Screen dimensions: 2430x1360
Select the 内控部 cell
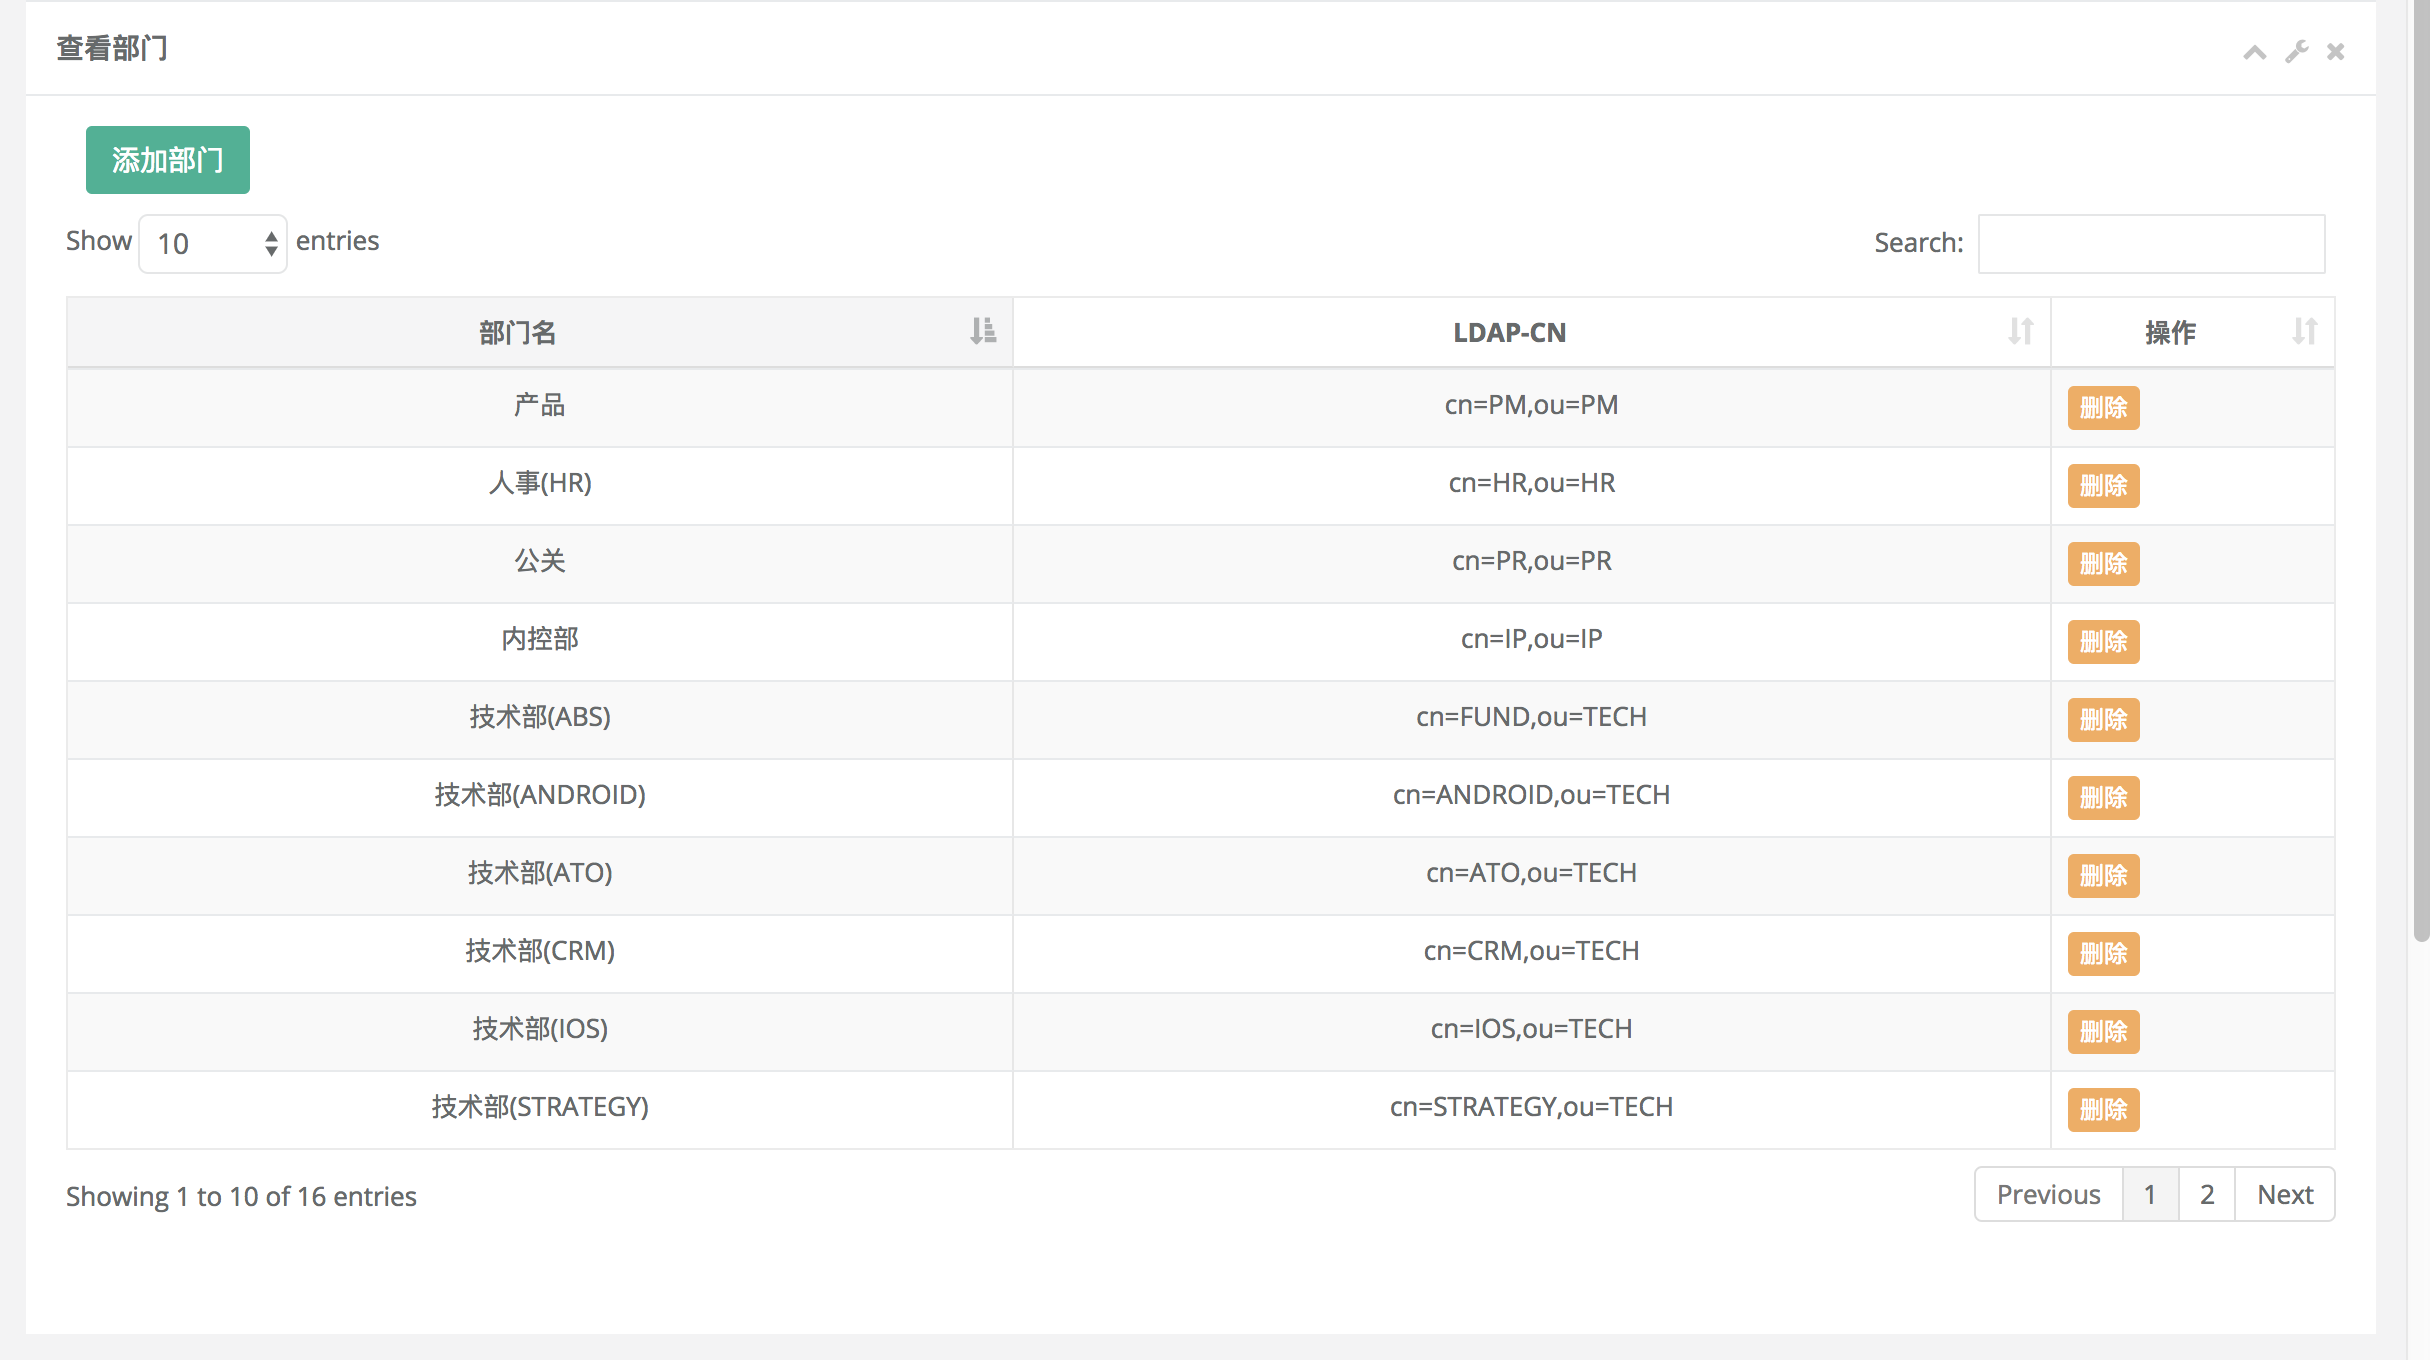click(x=540, y=640)
